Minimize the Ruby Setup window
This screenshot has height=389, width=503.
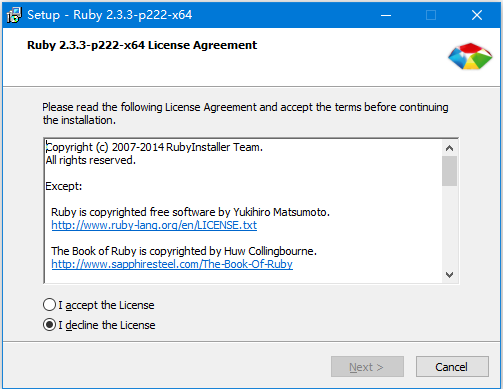[x=386, y=15]
